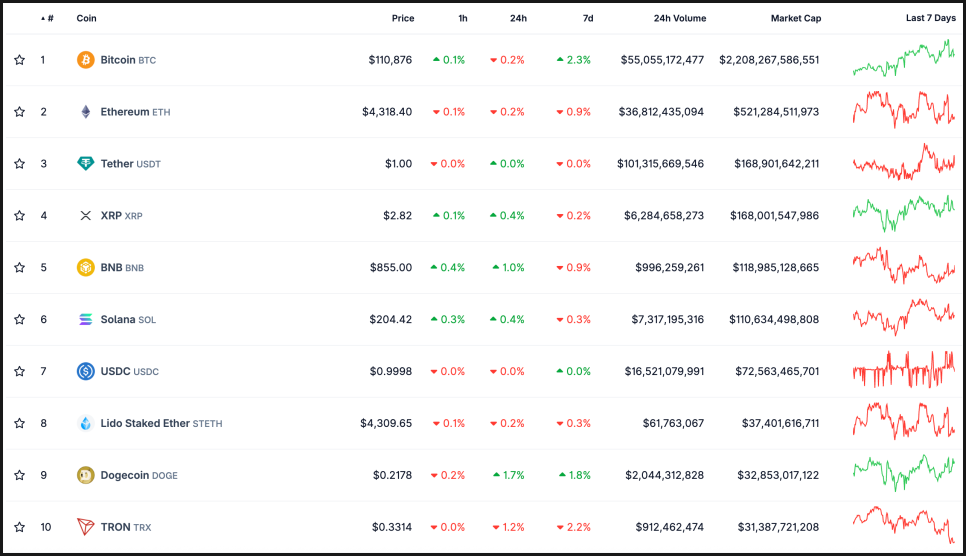Sort by the # rank column
The width and height of the screenshot is (966, 556).
coord(47,18)
